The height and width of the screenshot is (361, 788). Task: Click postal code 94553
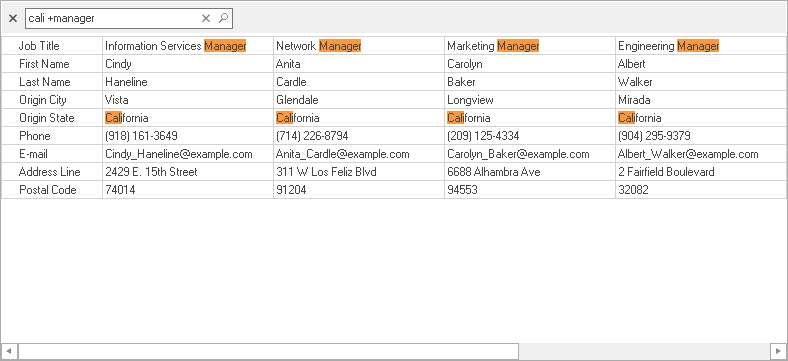(530, 190)
